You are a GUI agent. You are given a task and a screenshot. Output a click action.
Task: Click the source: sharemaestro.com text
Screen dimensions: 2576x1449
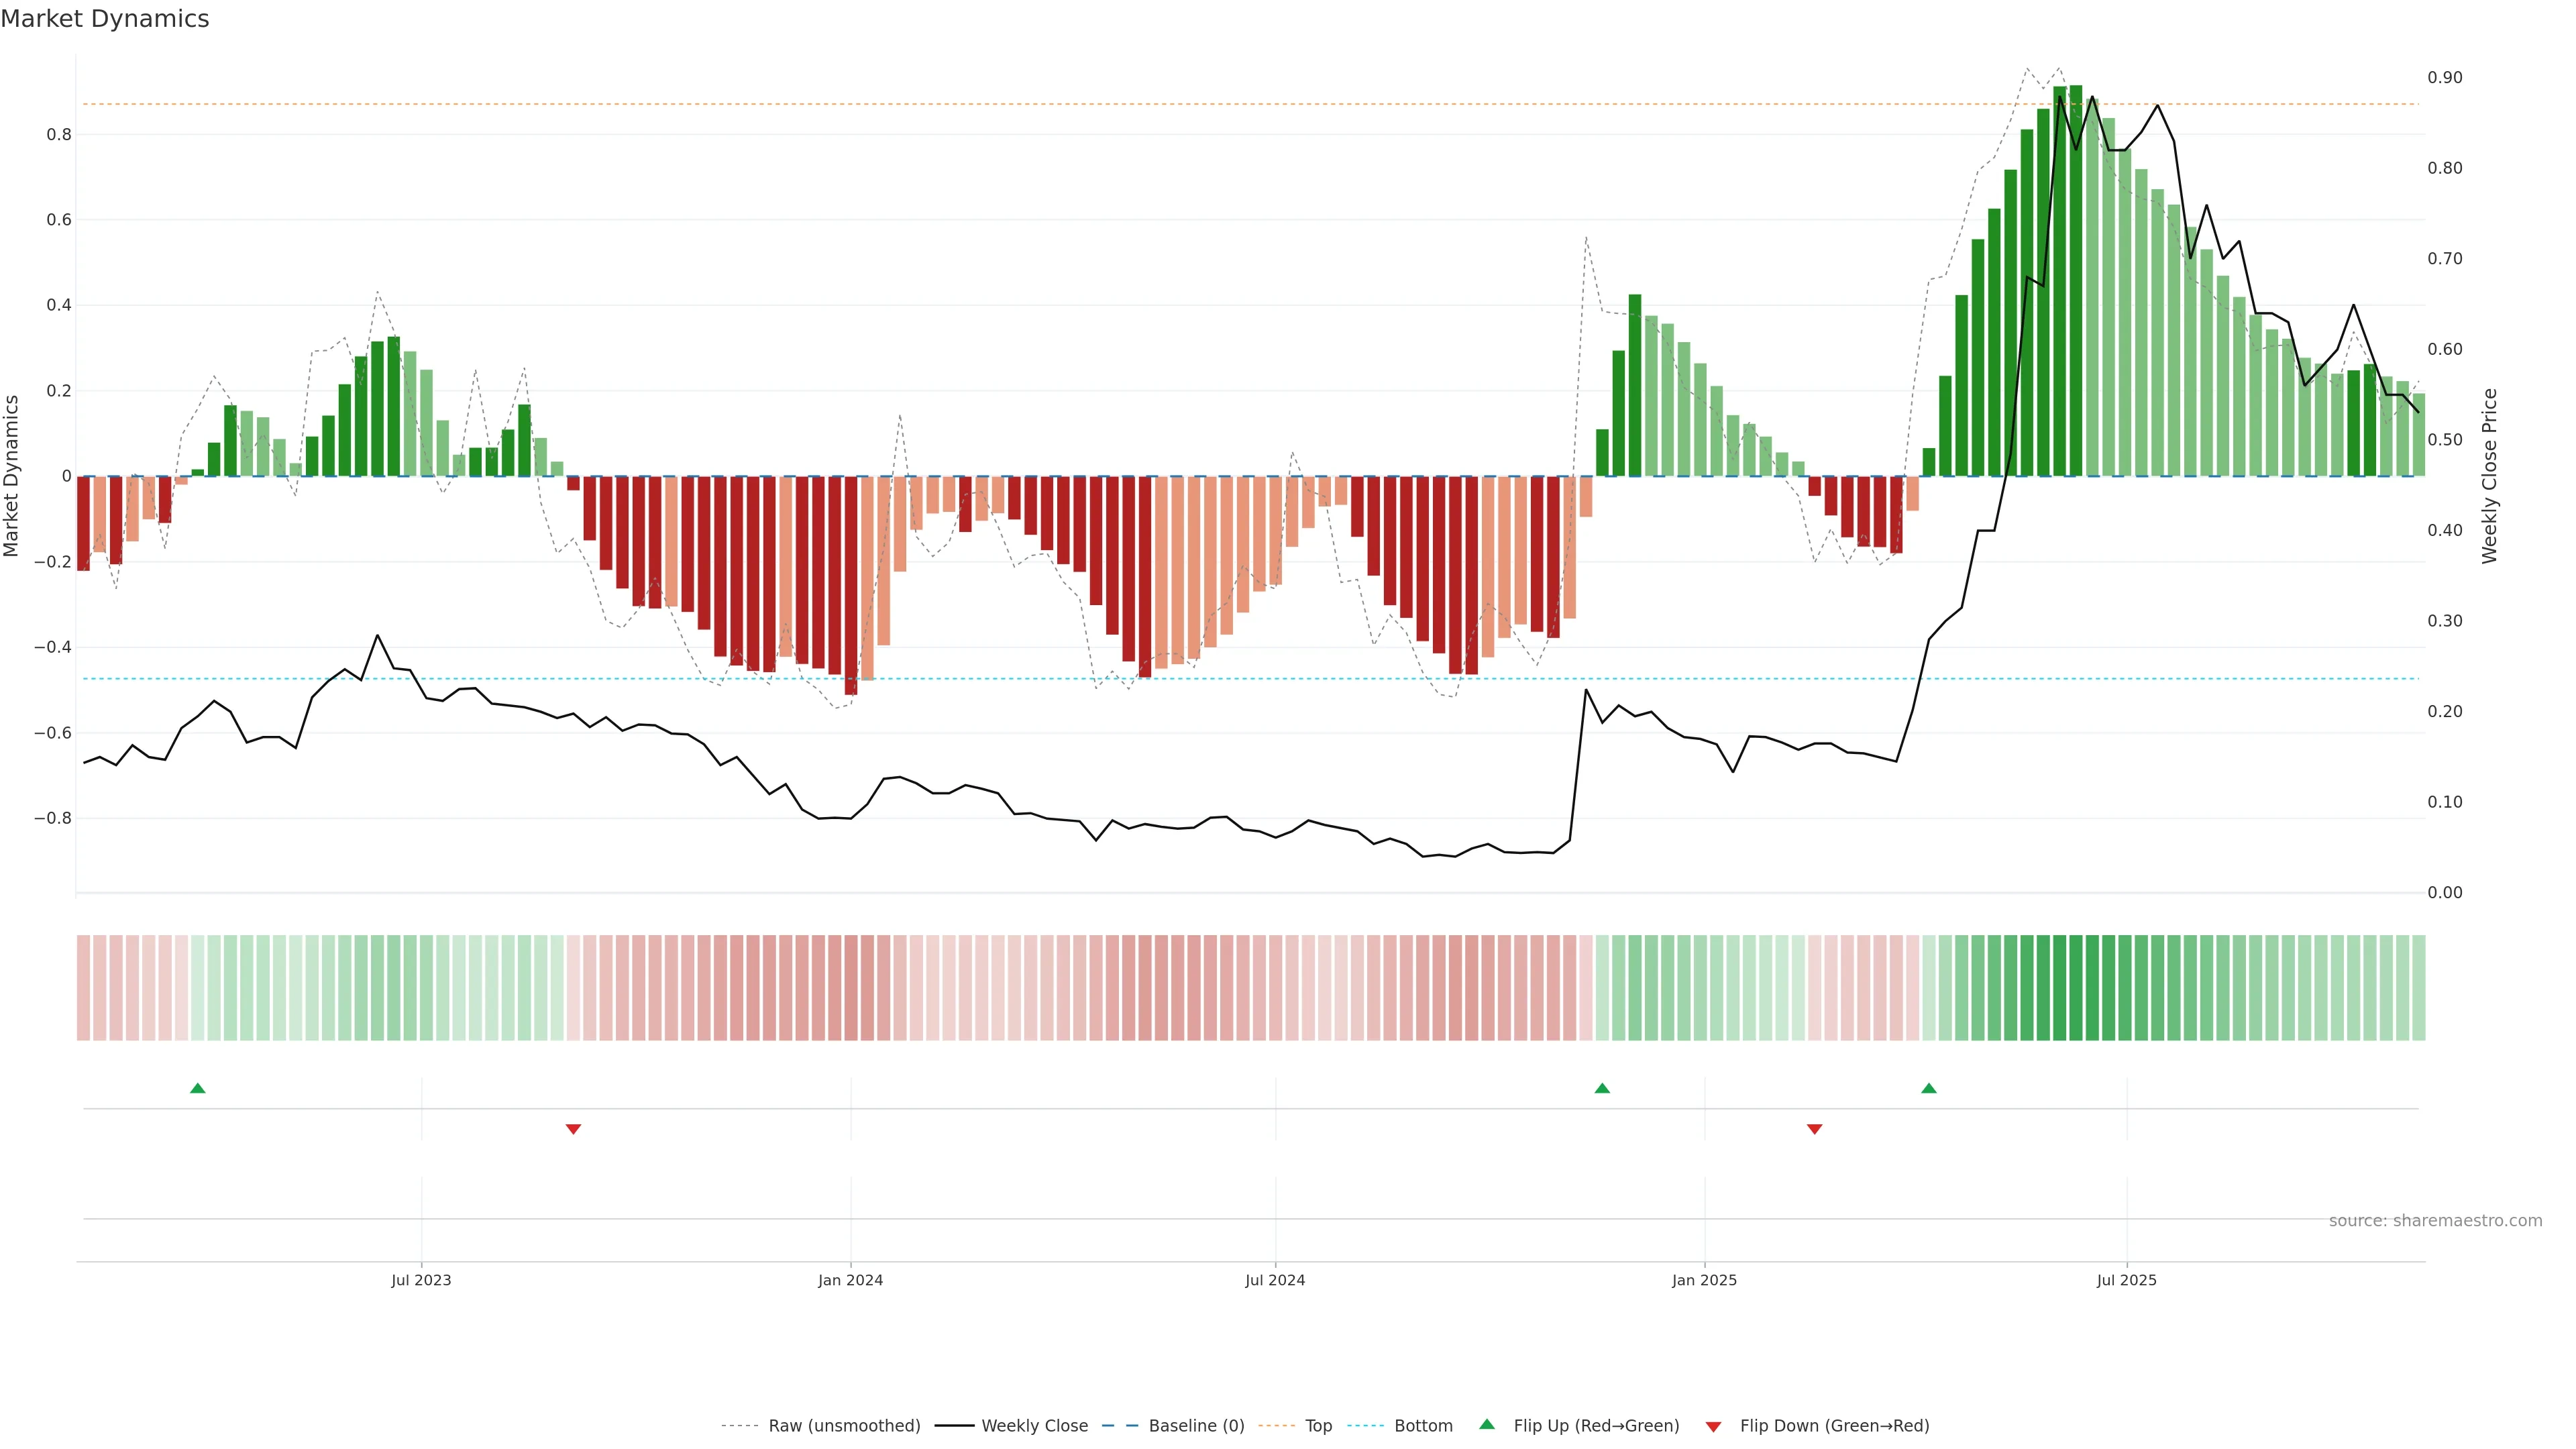(2435, 1220)
